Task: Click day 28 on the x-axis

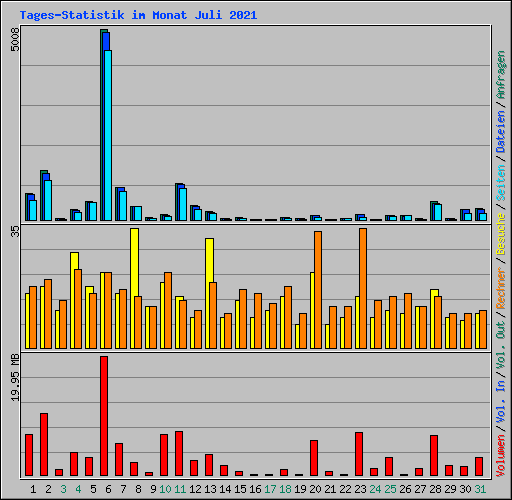Action: (435, 489)
